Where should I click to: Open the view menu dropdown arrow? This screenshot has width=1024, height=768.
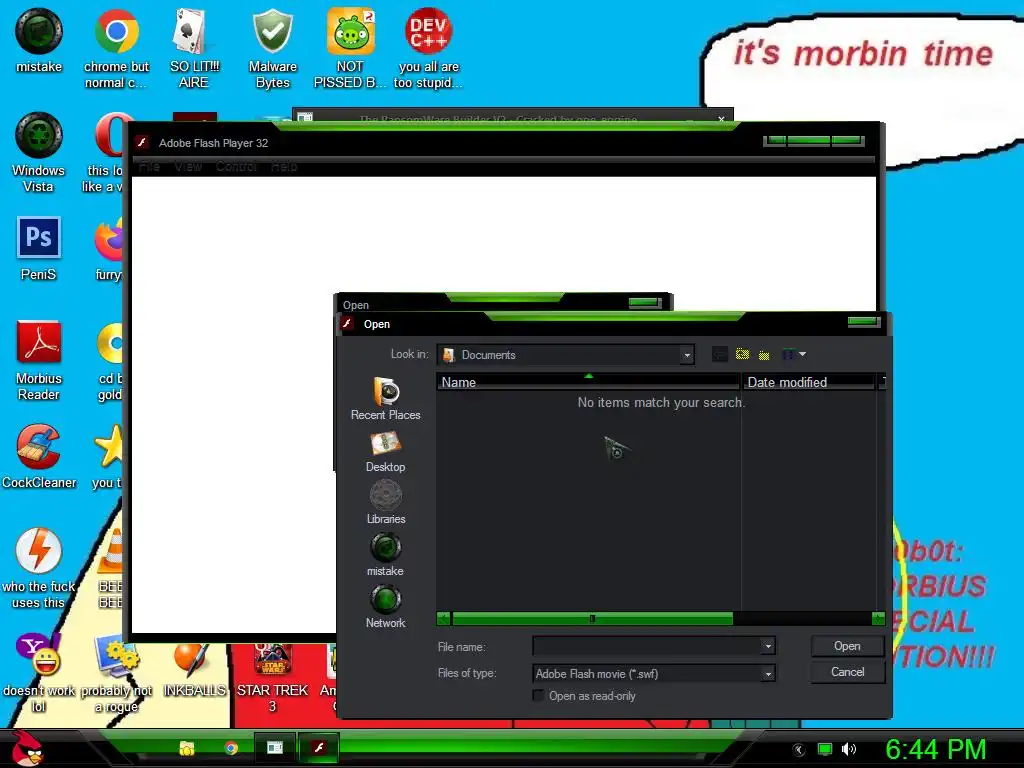coord(803,354)
